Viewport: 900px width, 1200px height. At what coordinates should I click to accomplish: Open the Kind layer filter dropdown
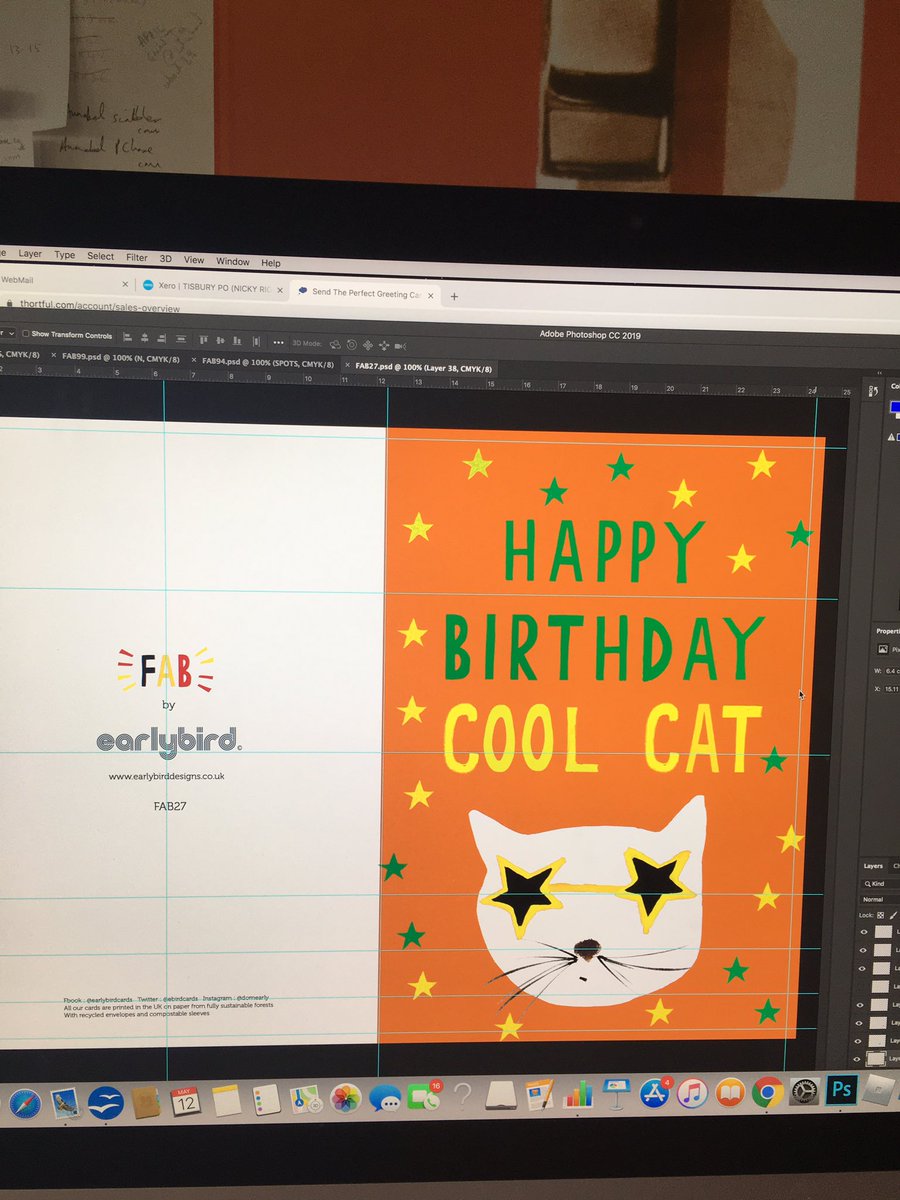[881, 884]
